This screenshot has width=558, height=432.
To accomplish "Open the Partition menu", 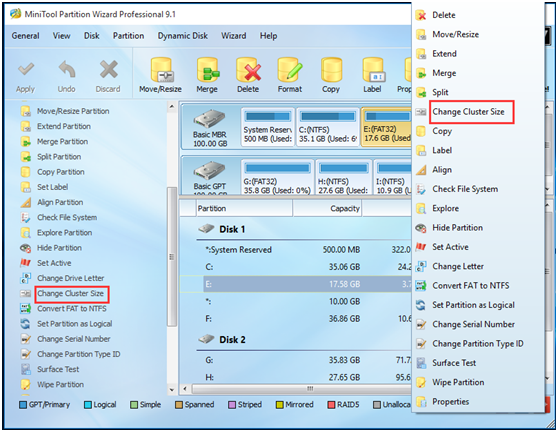I will 128,36.
